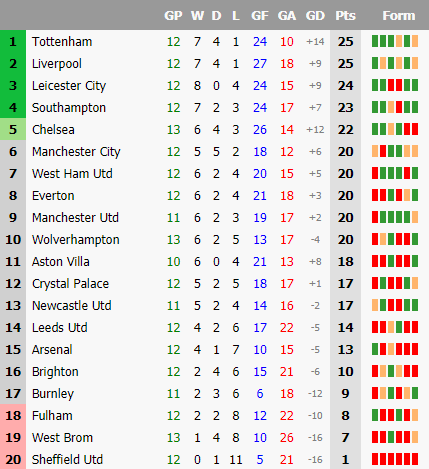429x469 pixels.
Task: Click Tottenham's form indicator bars
Action: pyautogui.click(x=395, y=41)
